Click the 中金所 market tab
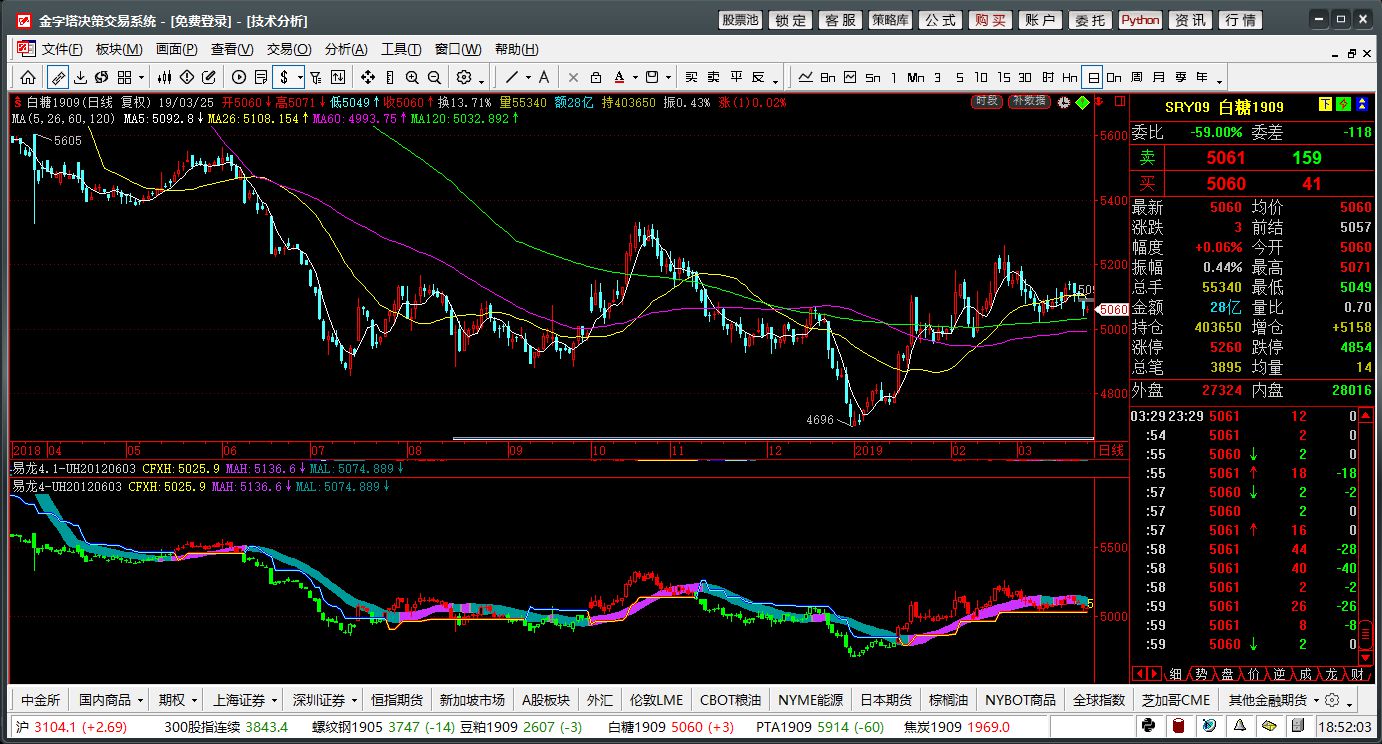Image resolution: width=1382 pixels, height=744 pixels. pyautogui.click(x=40, y=700)
